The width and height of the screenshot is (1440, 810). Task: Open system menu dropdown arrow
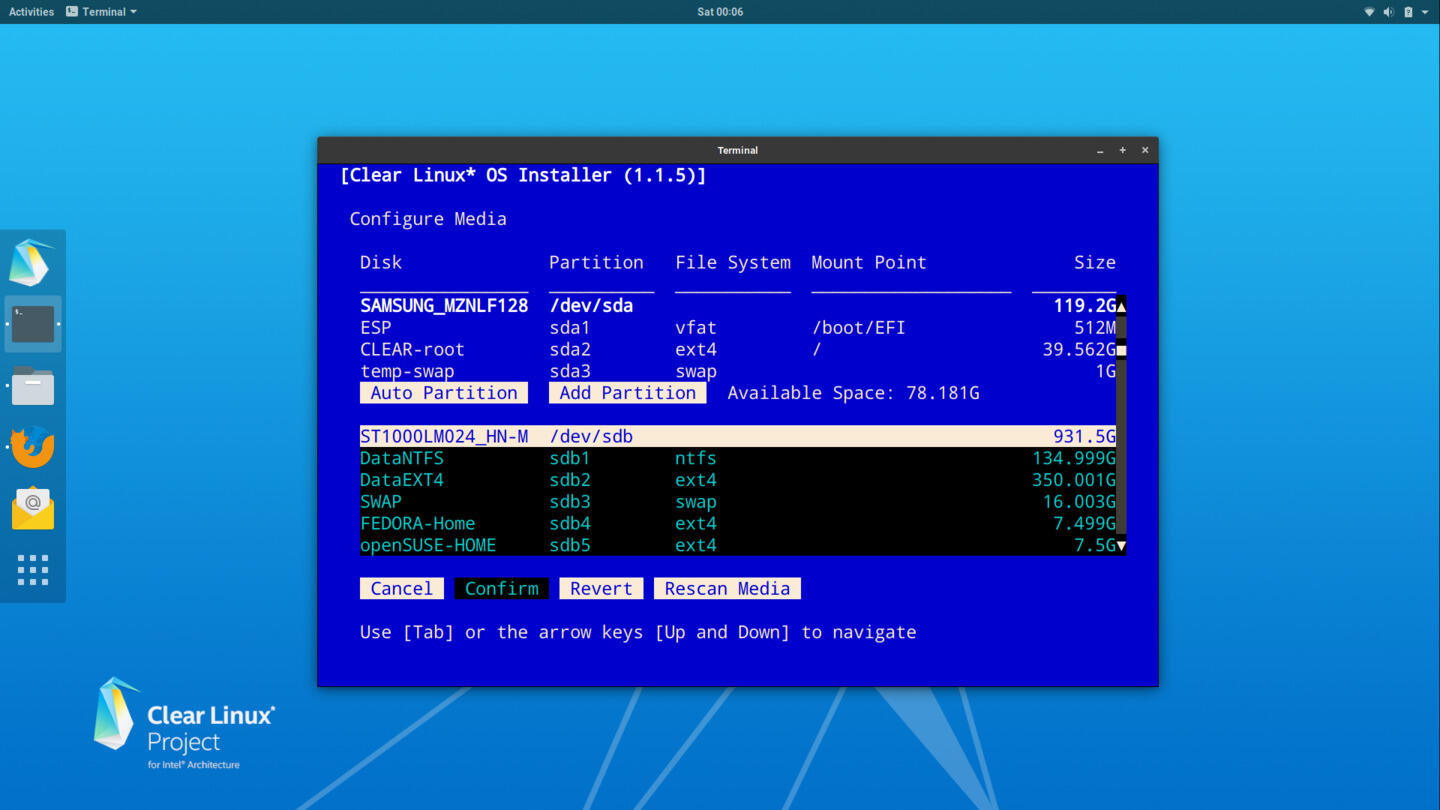point(1425,12)
